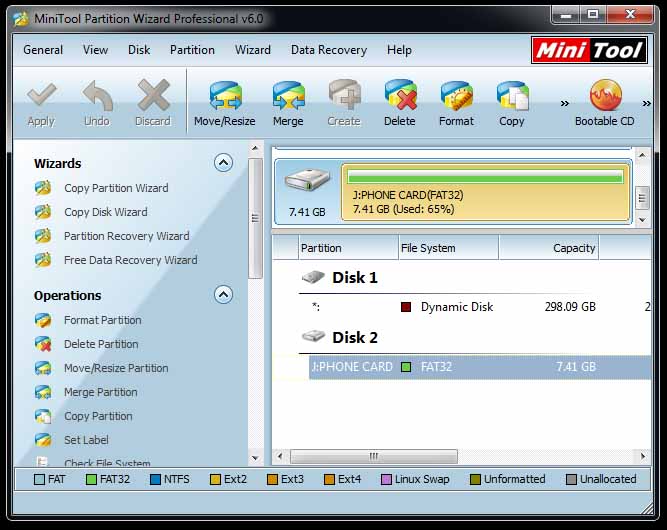Click the Apply checkmark icon
The image size is (667, 530).
point(42,94)
